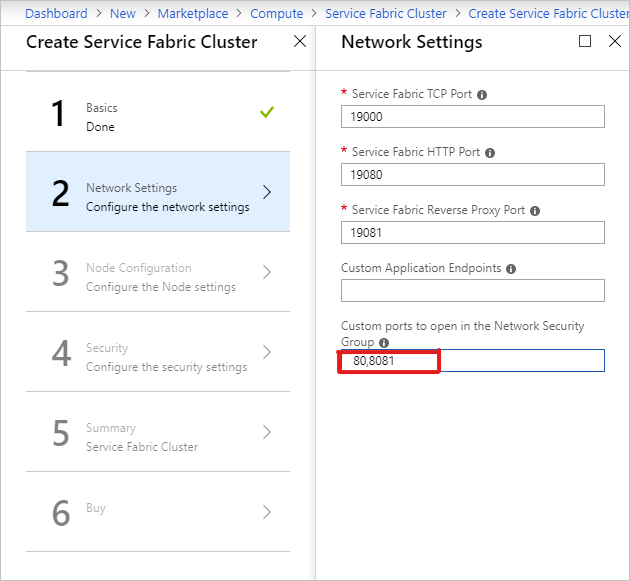Click info icon beside Service Fabric HTTP Port
Screen dimensions: 630x581
(x=490, y=153)
